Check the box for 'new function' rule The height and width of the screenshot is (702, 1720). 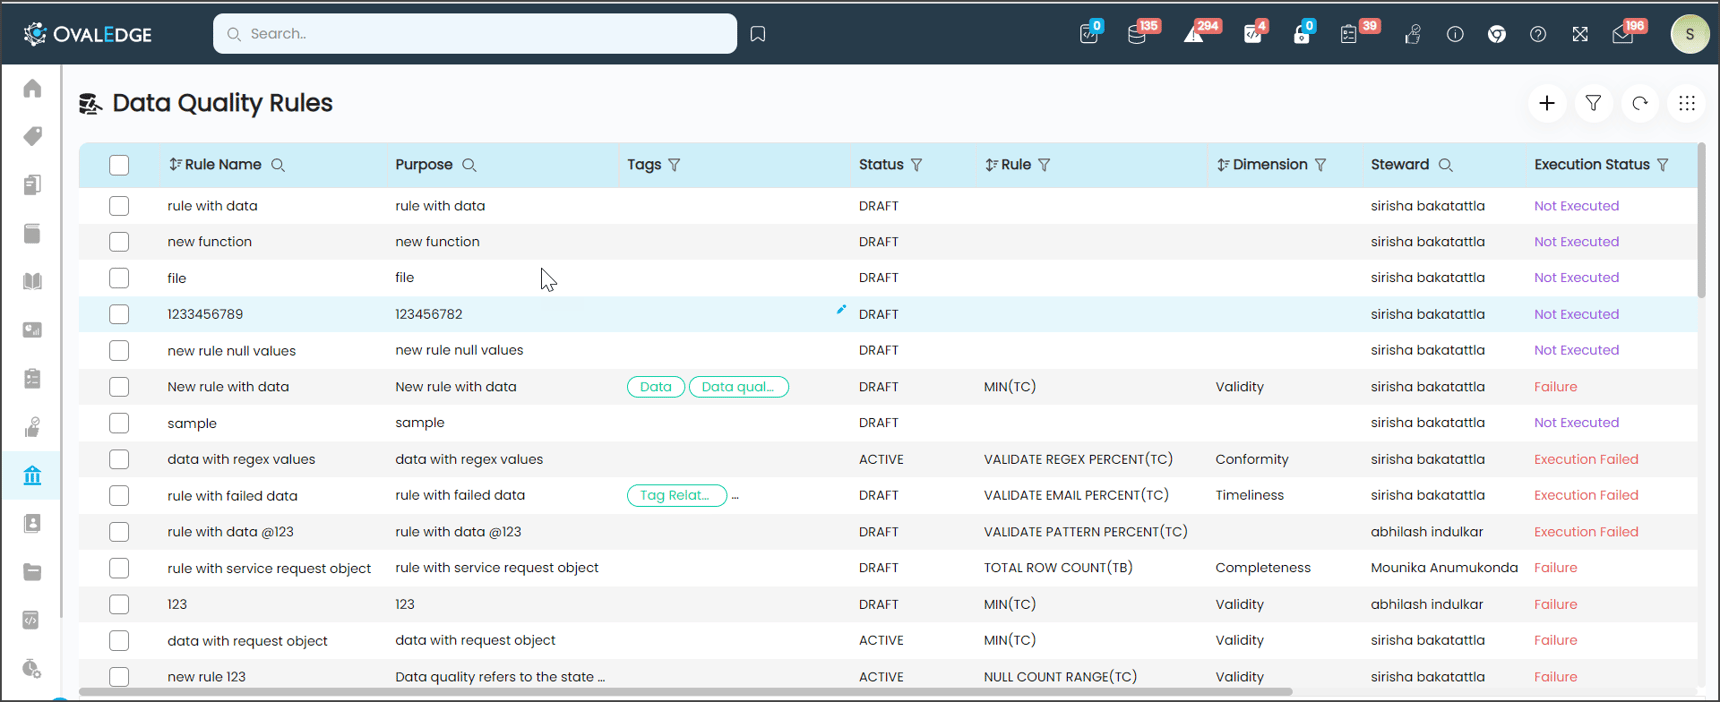coord(119,242)
